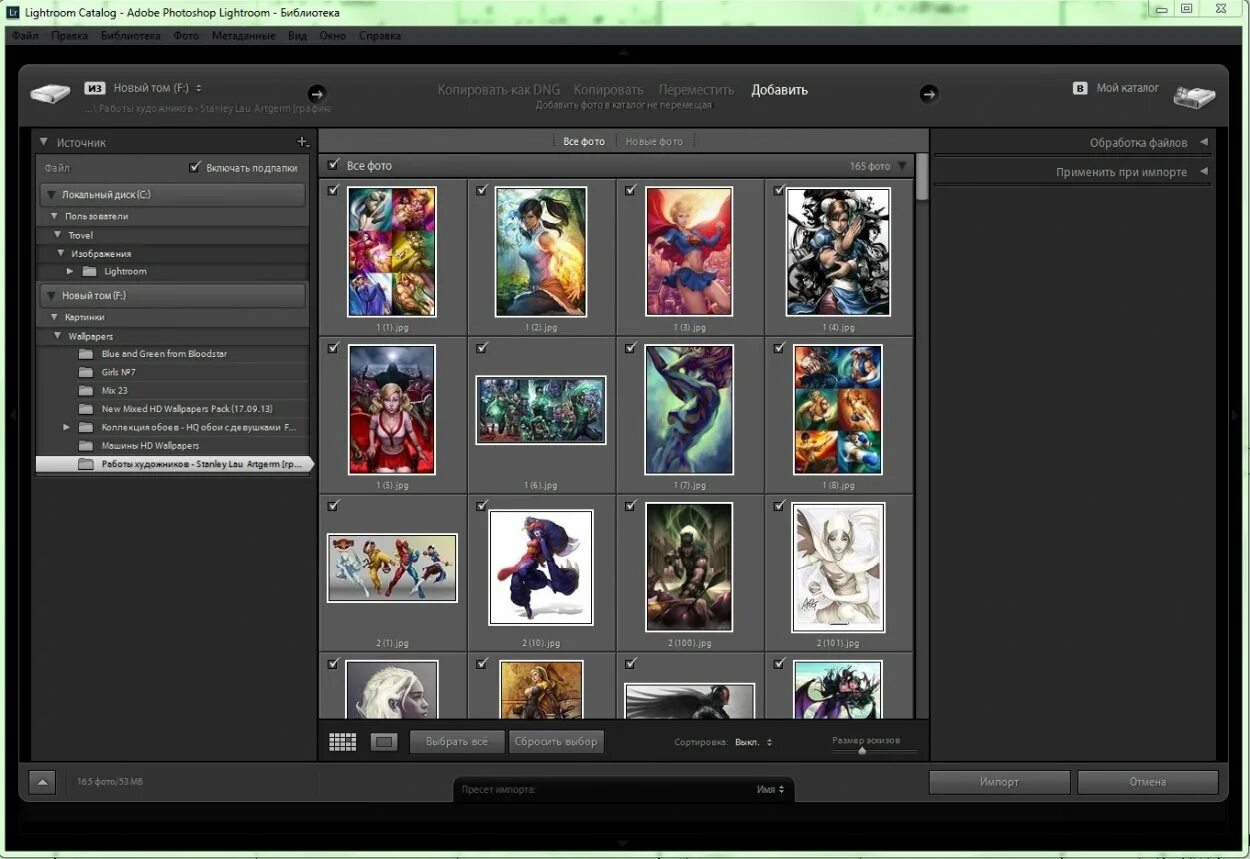The height and width of the screenshot is (859, 1250).
Task: Open the Метаданные menu
Action: pos(243,35)
